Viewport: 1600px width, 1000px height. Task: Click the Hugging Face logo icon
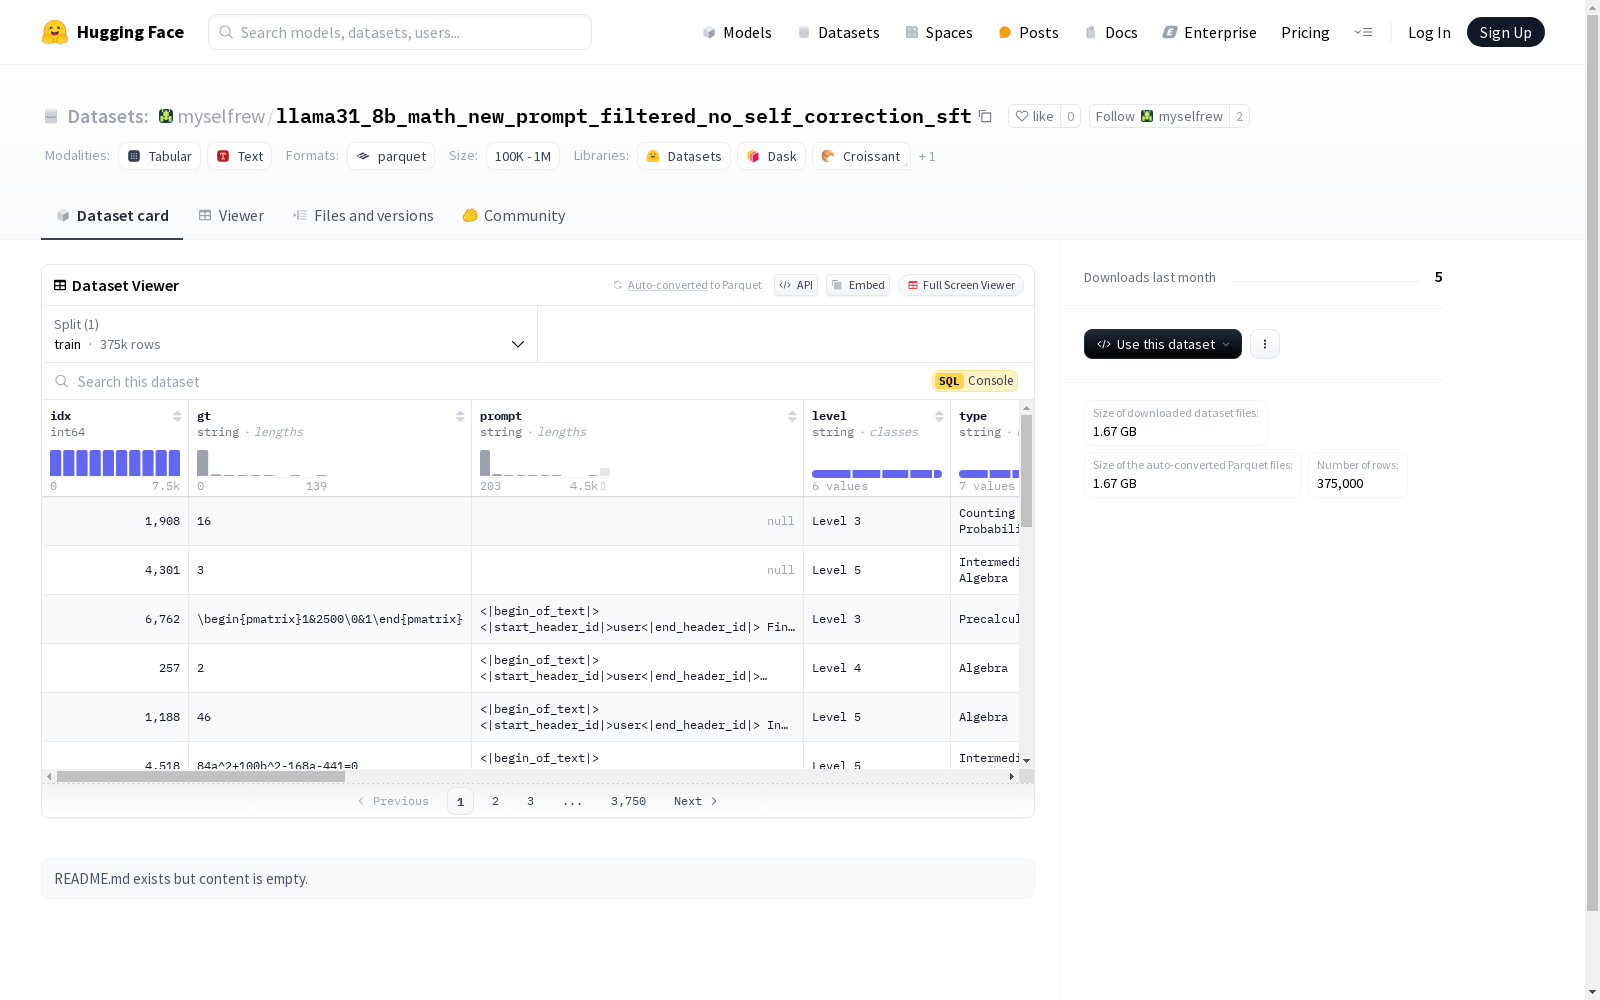pyautogui.click(x=55, y=32)
